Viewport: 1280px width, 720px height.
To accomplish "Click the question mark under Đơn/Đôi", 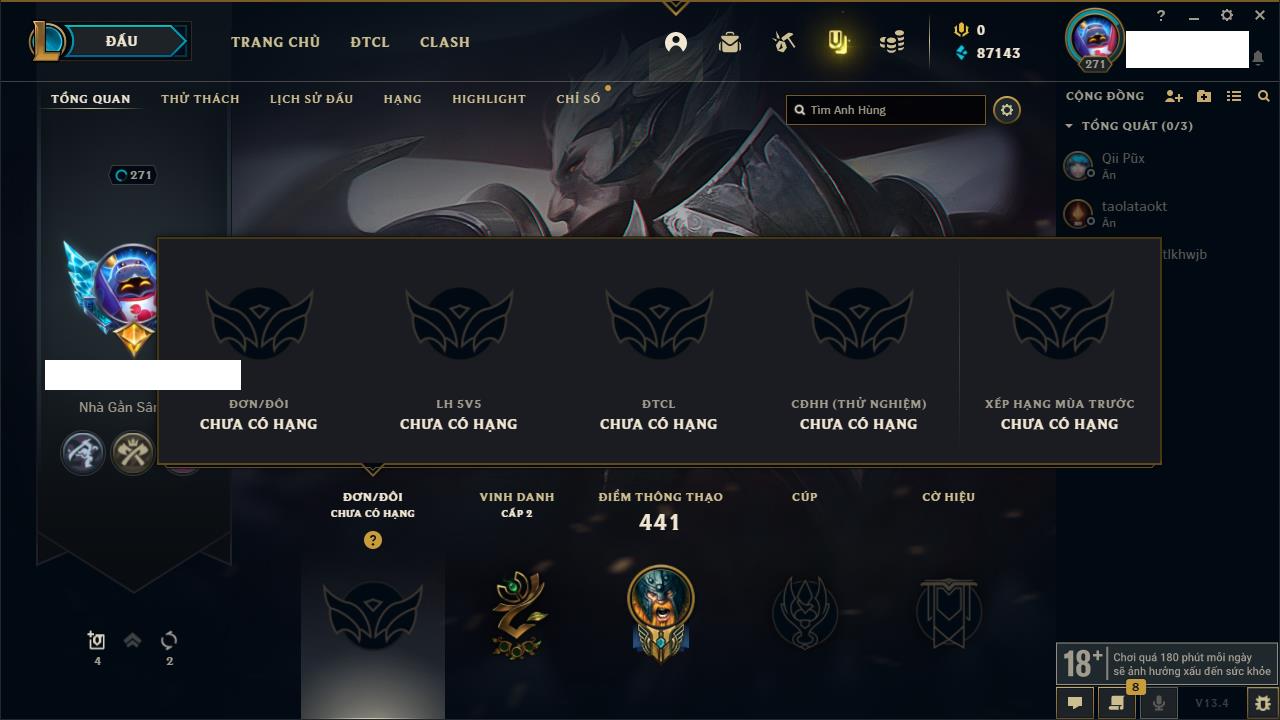I will tap(373, 540).
